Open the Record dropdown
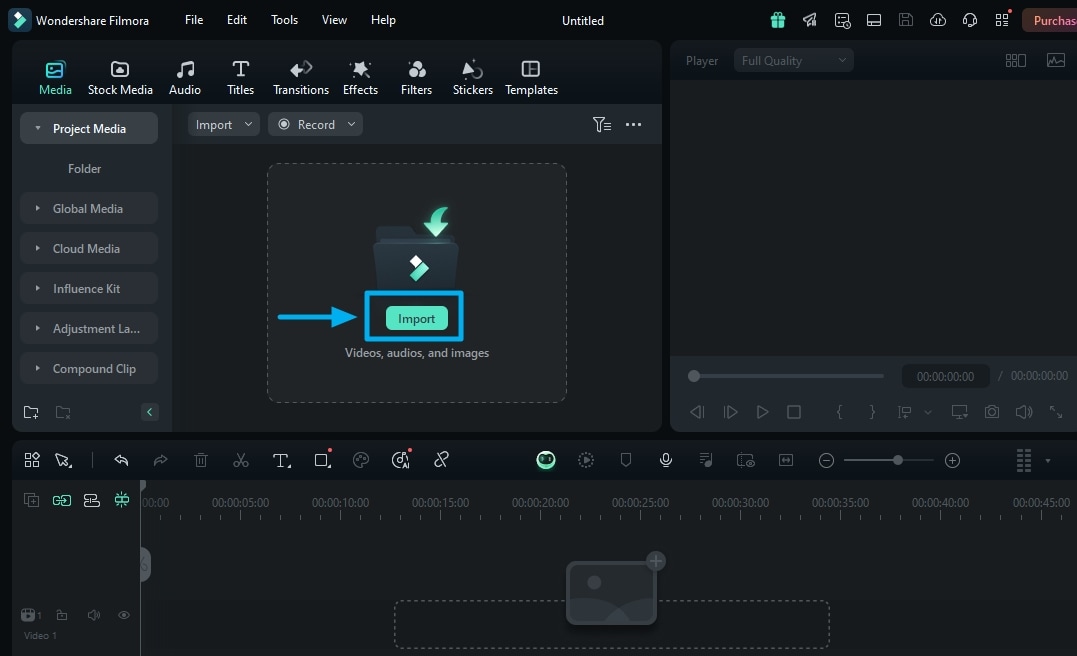 click(315, 124)
